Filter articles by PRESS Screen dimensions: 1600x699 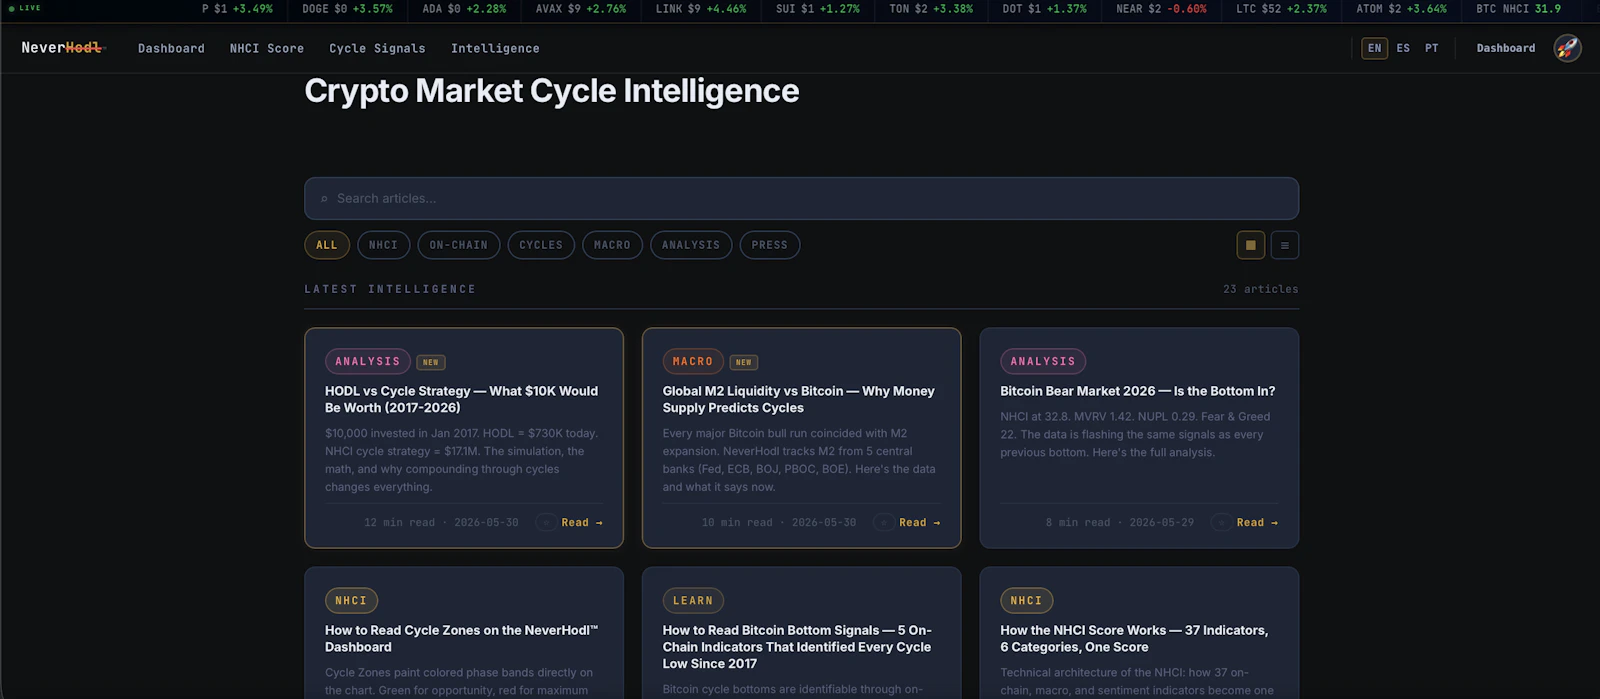(769, 245)
